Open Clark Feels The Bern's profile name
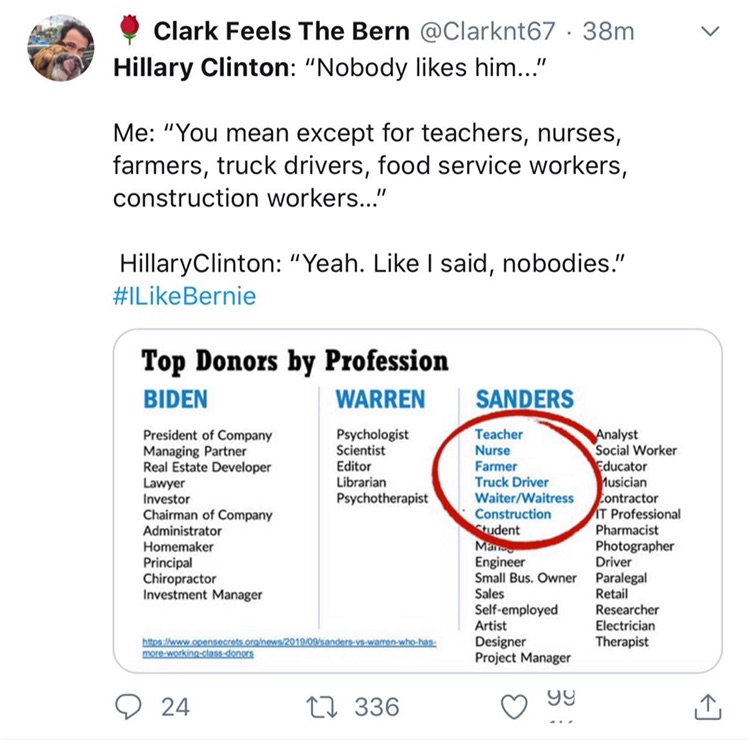Viewport: 750px width, 740px height. tap(281, 32)
